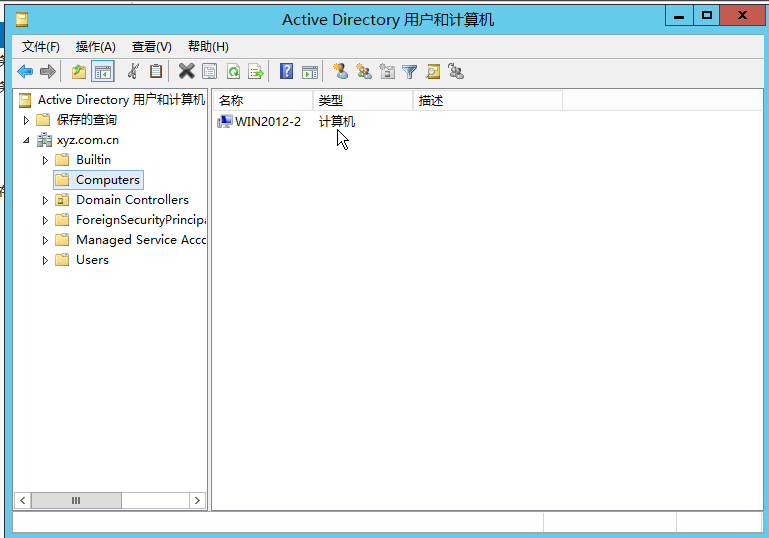Open the 帮助(H) menu
769x538 pixels.
(x=208, y=47)
